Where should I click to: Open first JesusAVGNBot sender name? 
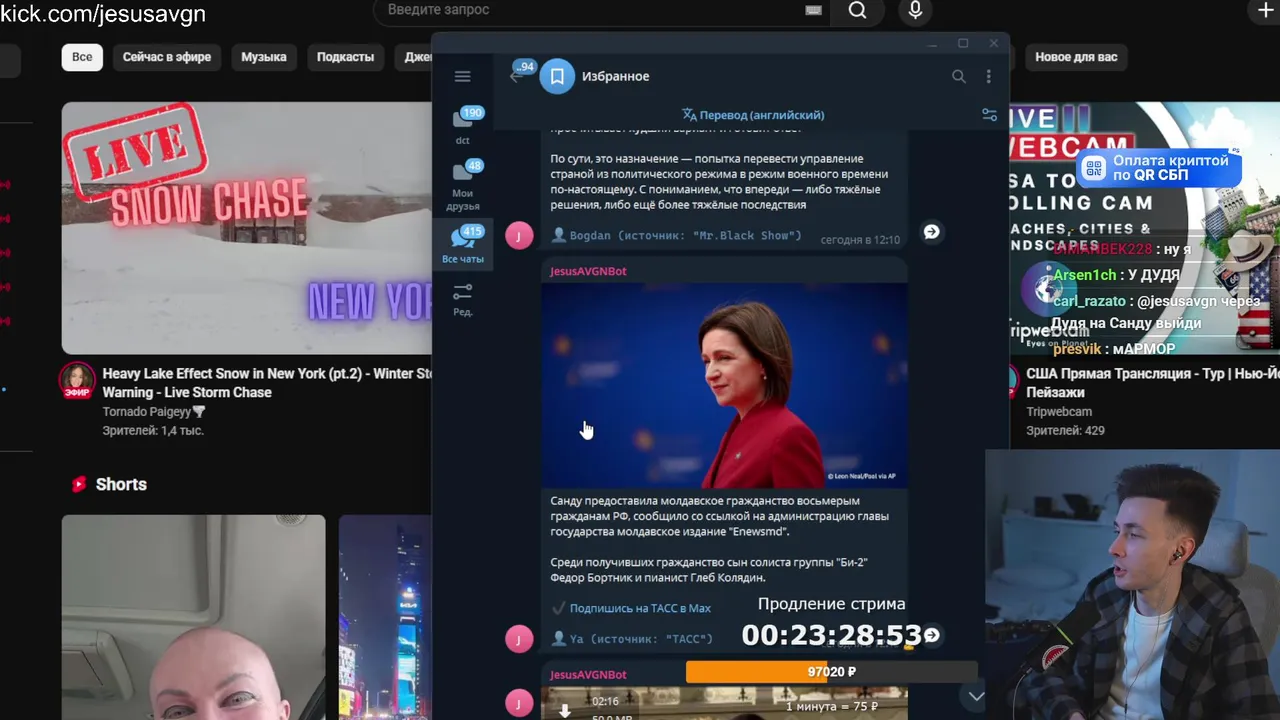[x=588, y=271]
